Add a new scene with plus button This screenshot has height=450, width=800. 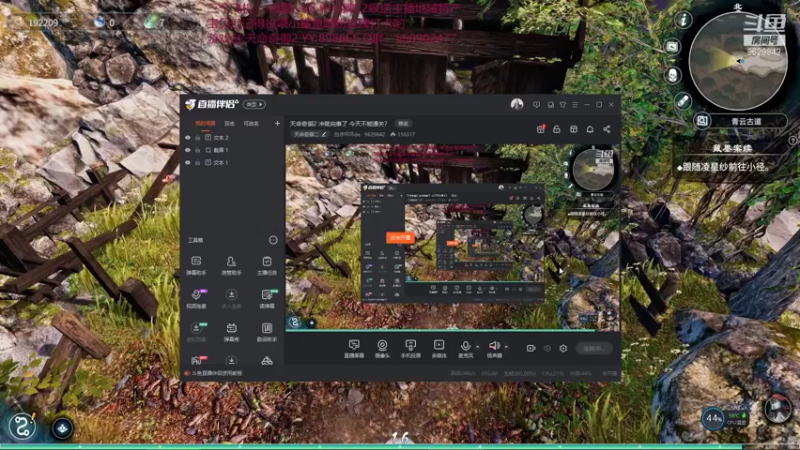[277, 123]
